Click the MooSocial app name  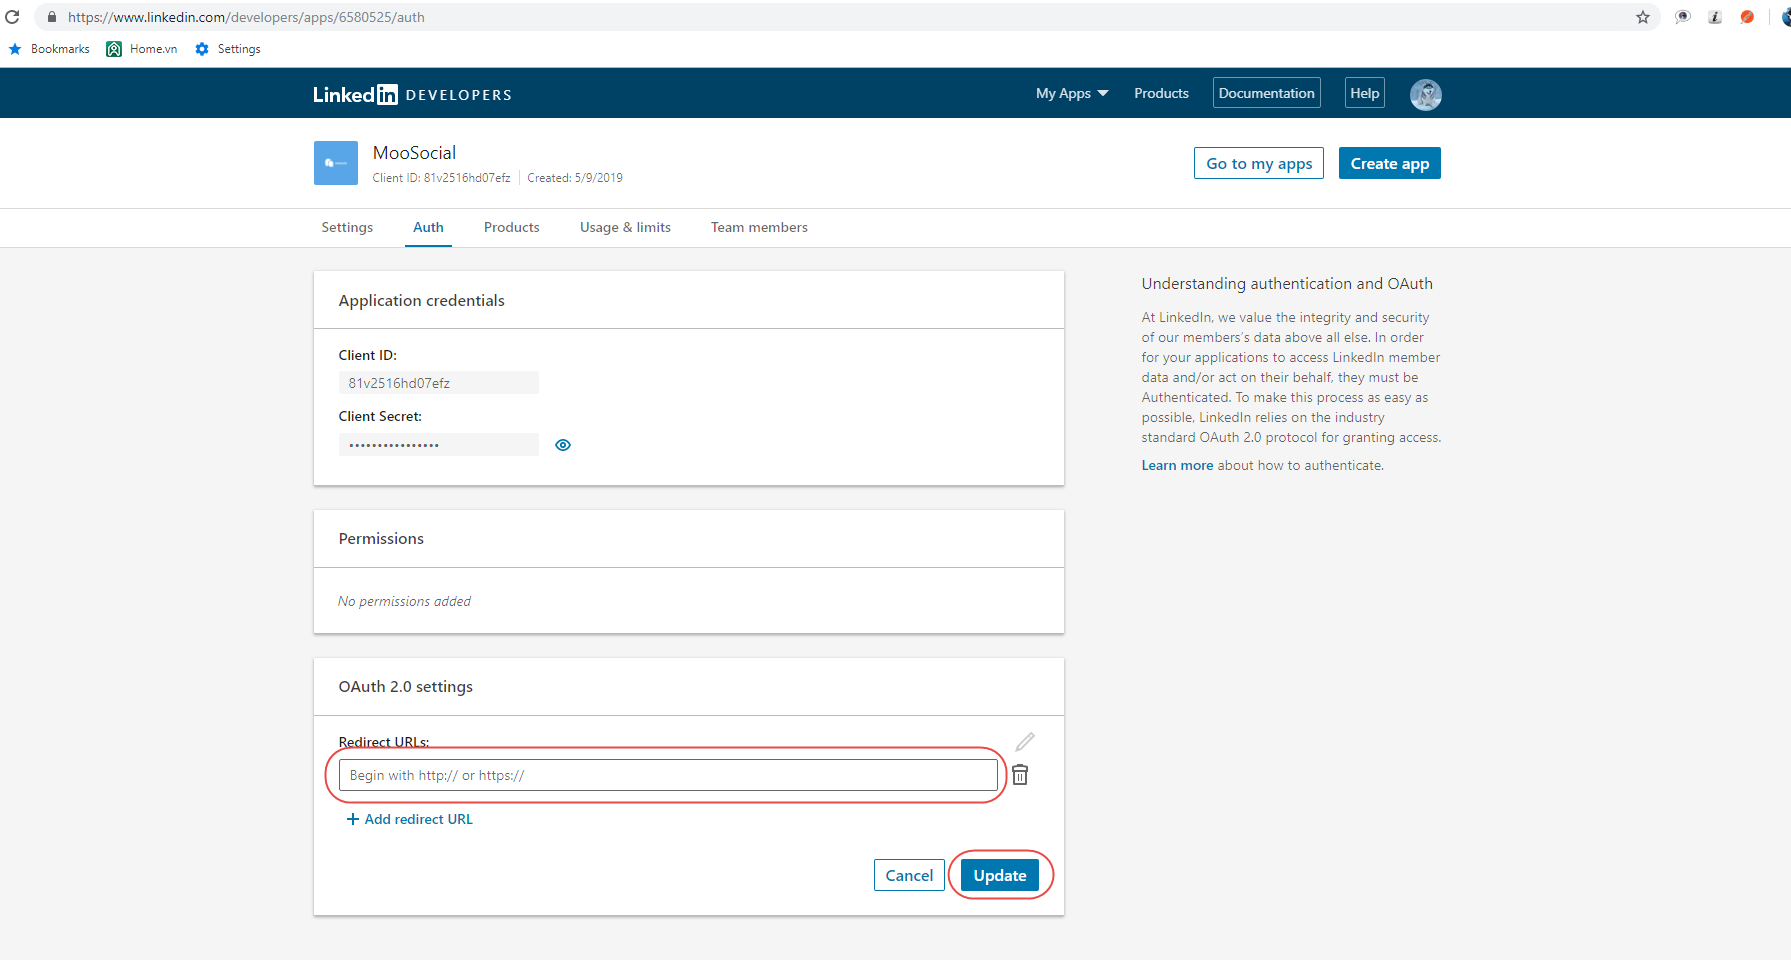(414, 152)
